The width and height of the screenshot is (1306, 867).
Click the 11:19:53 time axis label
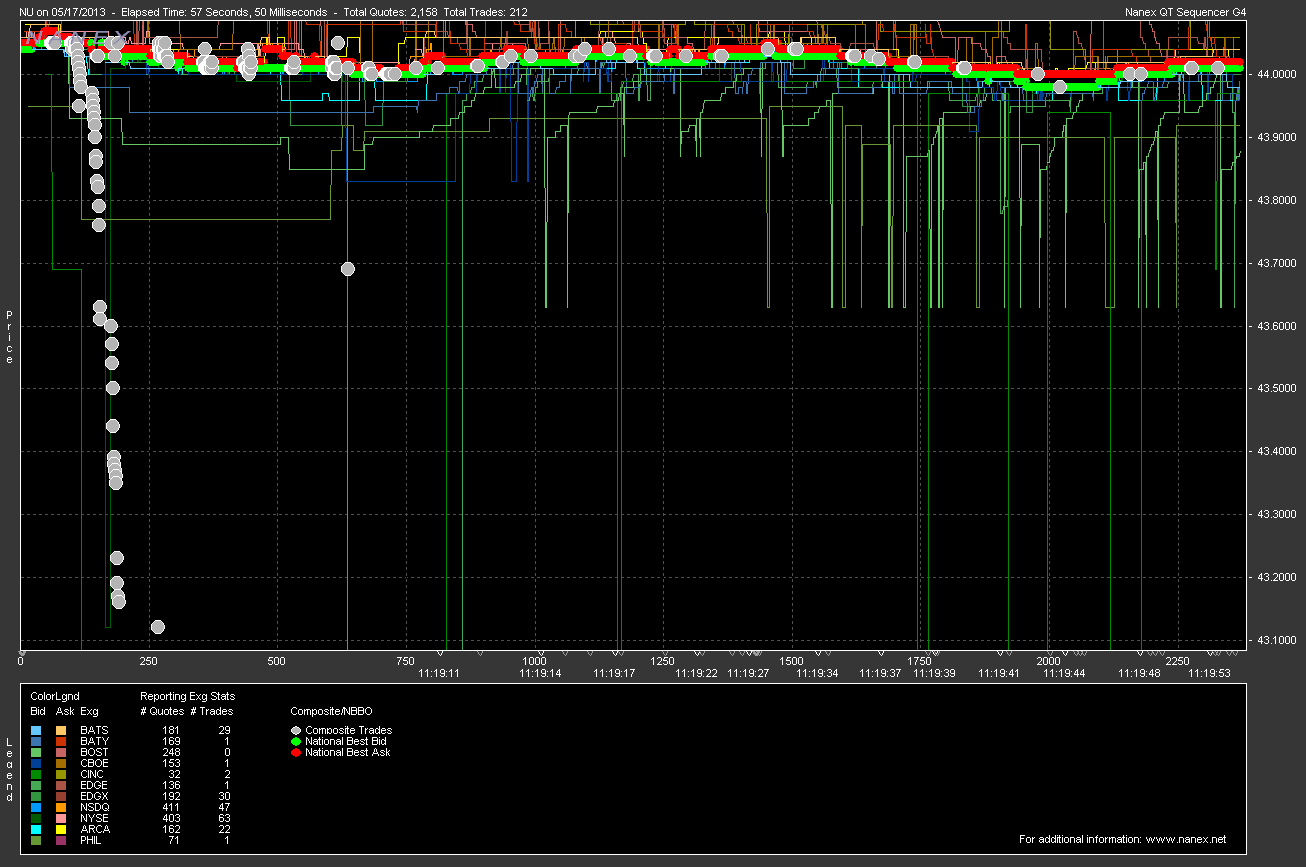1208,674
